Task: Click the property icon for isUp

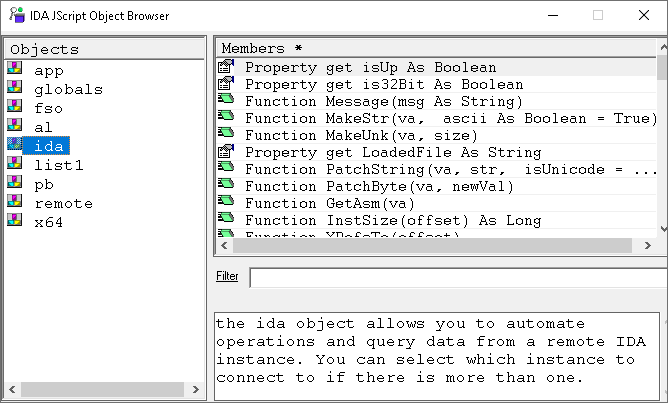Action: tap(226, 66)
